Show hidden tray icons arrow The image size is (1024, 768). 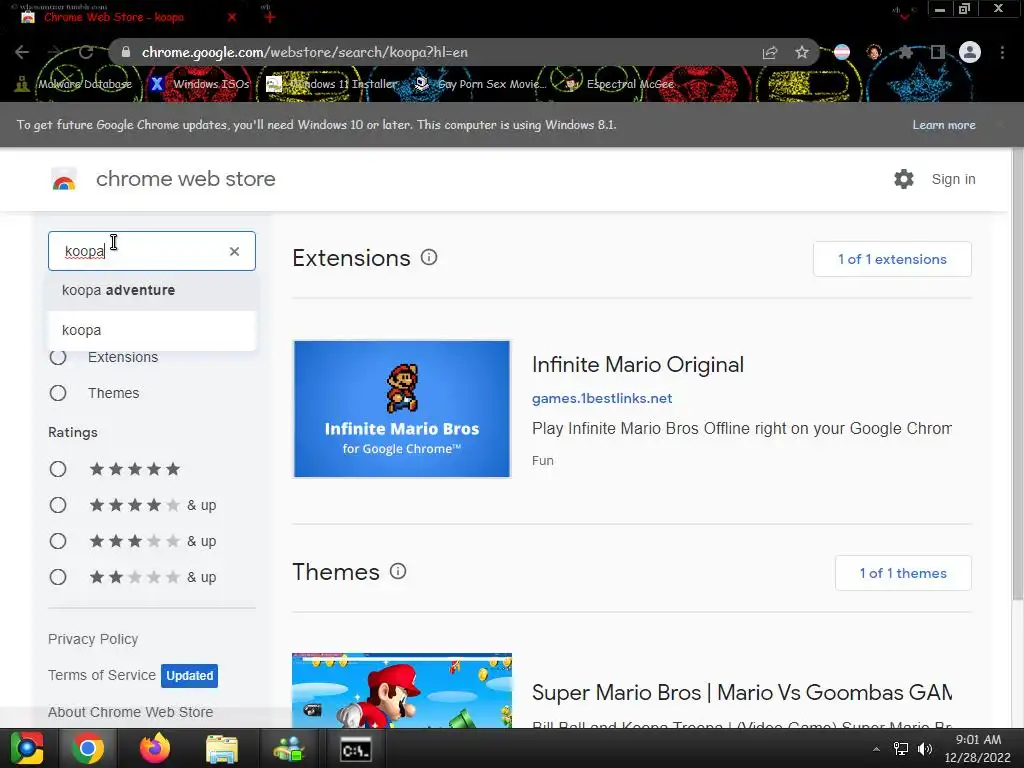876,749
